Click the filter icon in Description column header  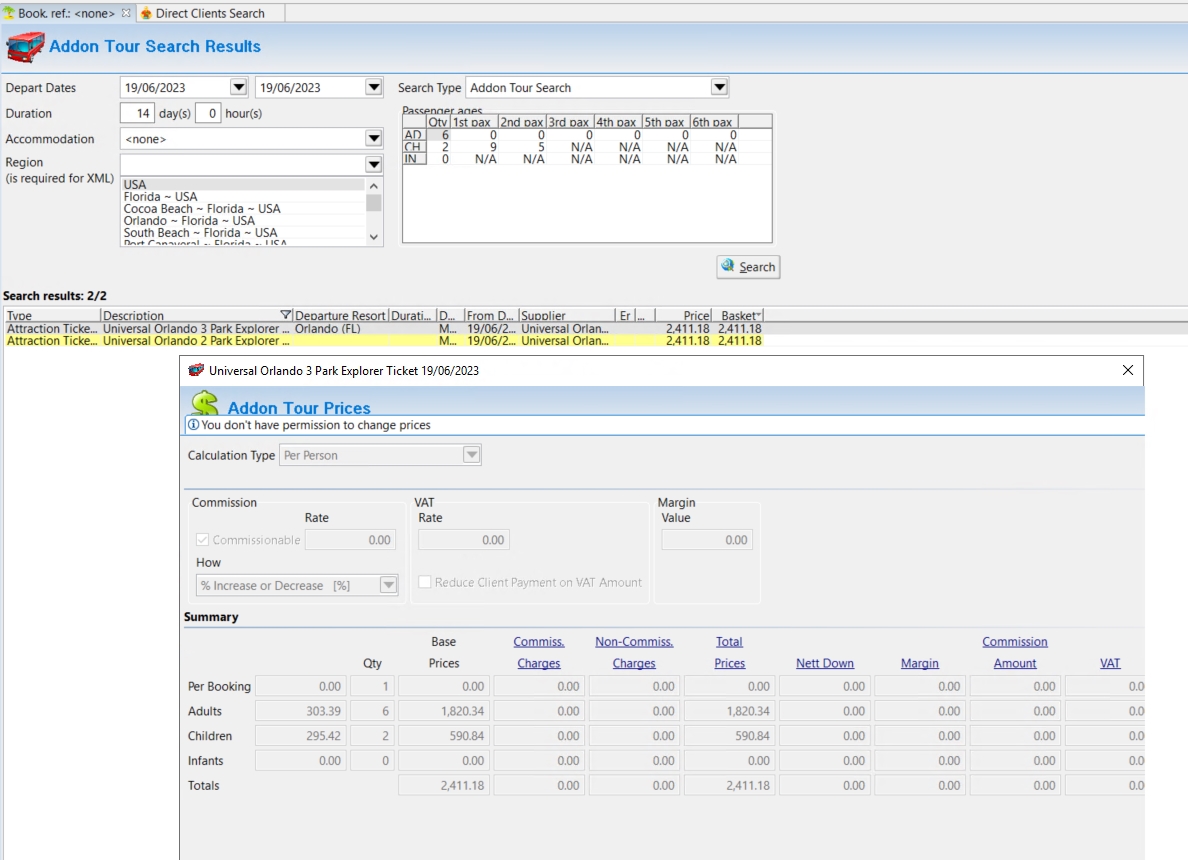click(x=286, y=315)
